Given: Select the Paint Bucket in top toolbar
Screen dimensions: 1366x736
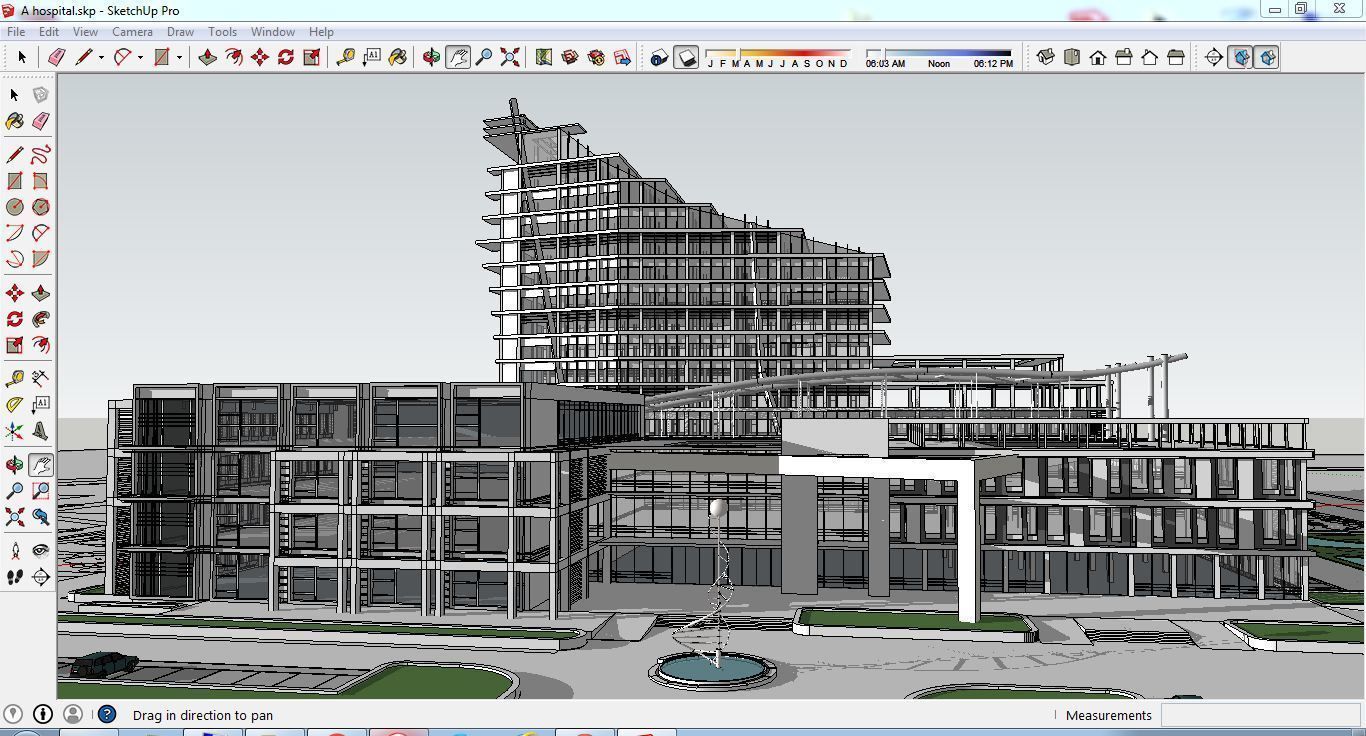Looking at the screenshot, I should tap(398, 58).
